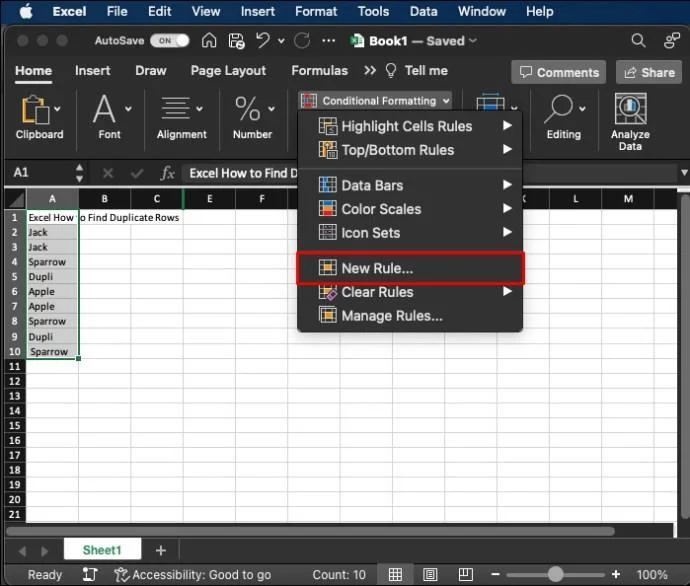This screenshot has height=586, width=690.
Task: Toggle the AutoSave switch
Action: tap(172, 41)
